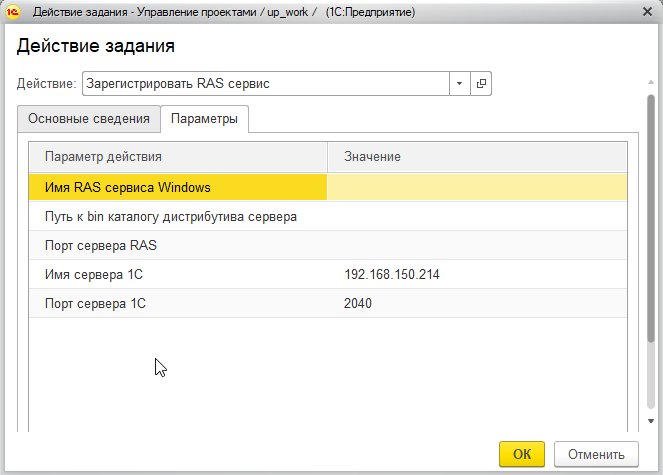Click the vertical scrollbar thumb
Viewport: 663px width, 475px height.
[x=651, y=218]
